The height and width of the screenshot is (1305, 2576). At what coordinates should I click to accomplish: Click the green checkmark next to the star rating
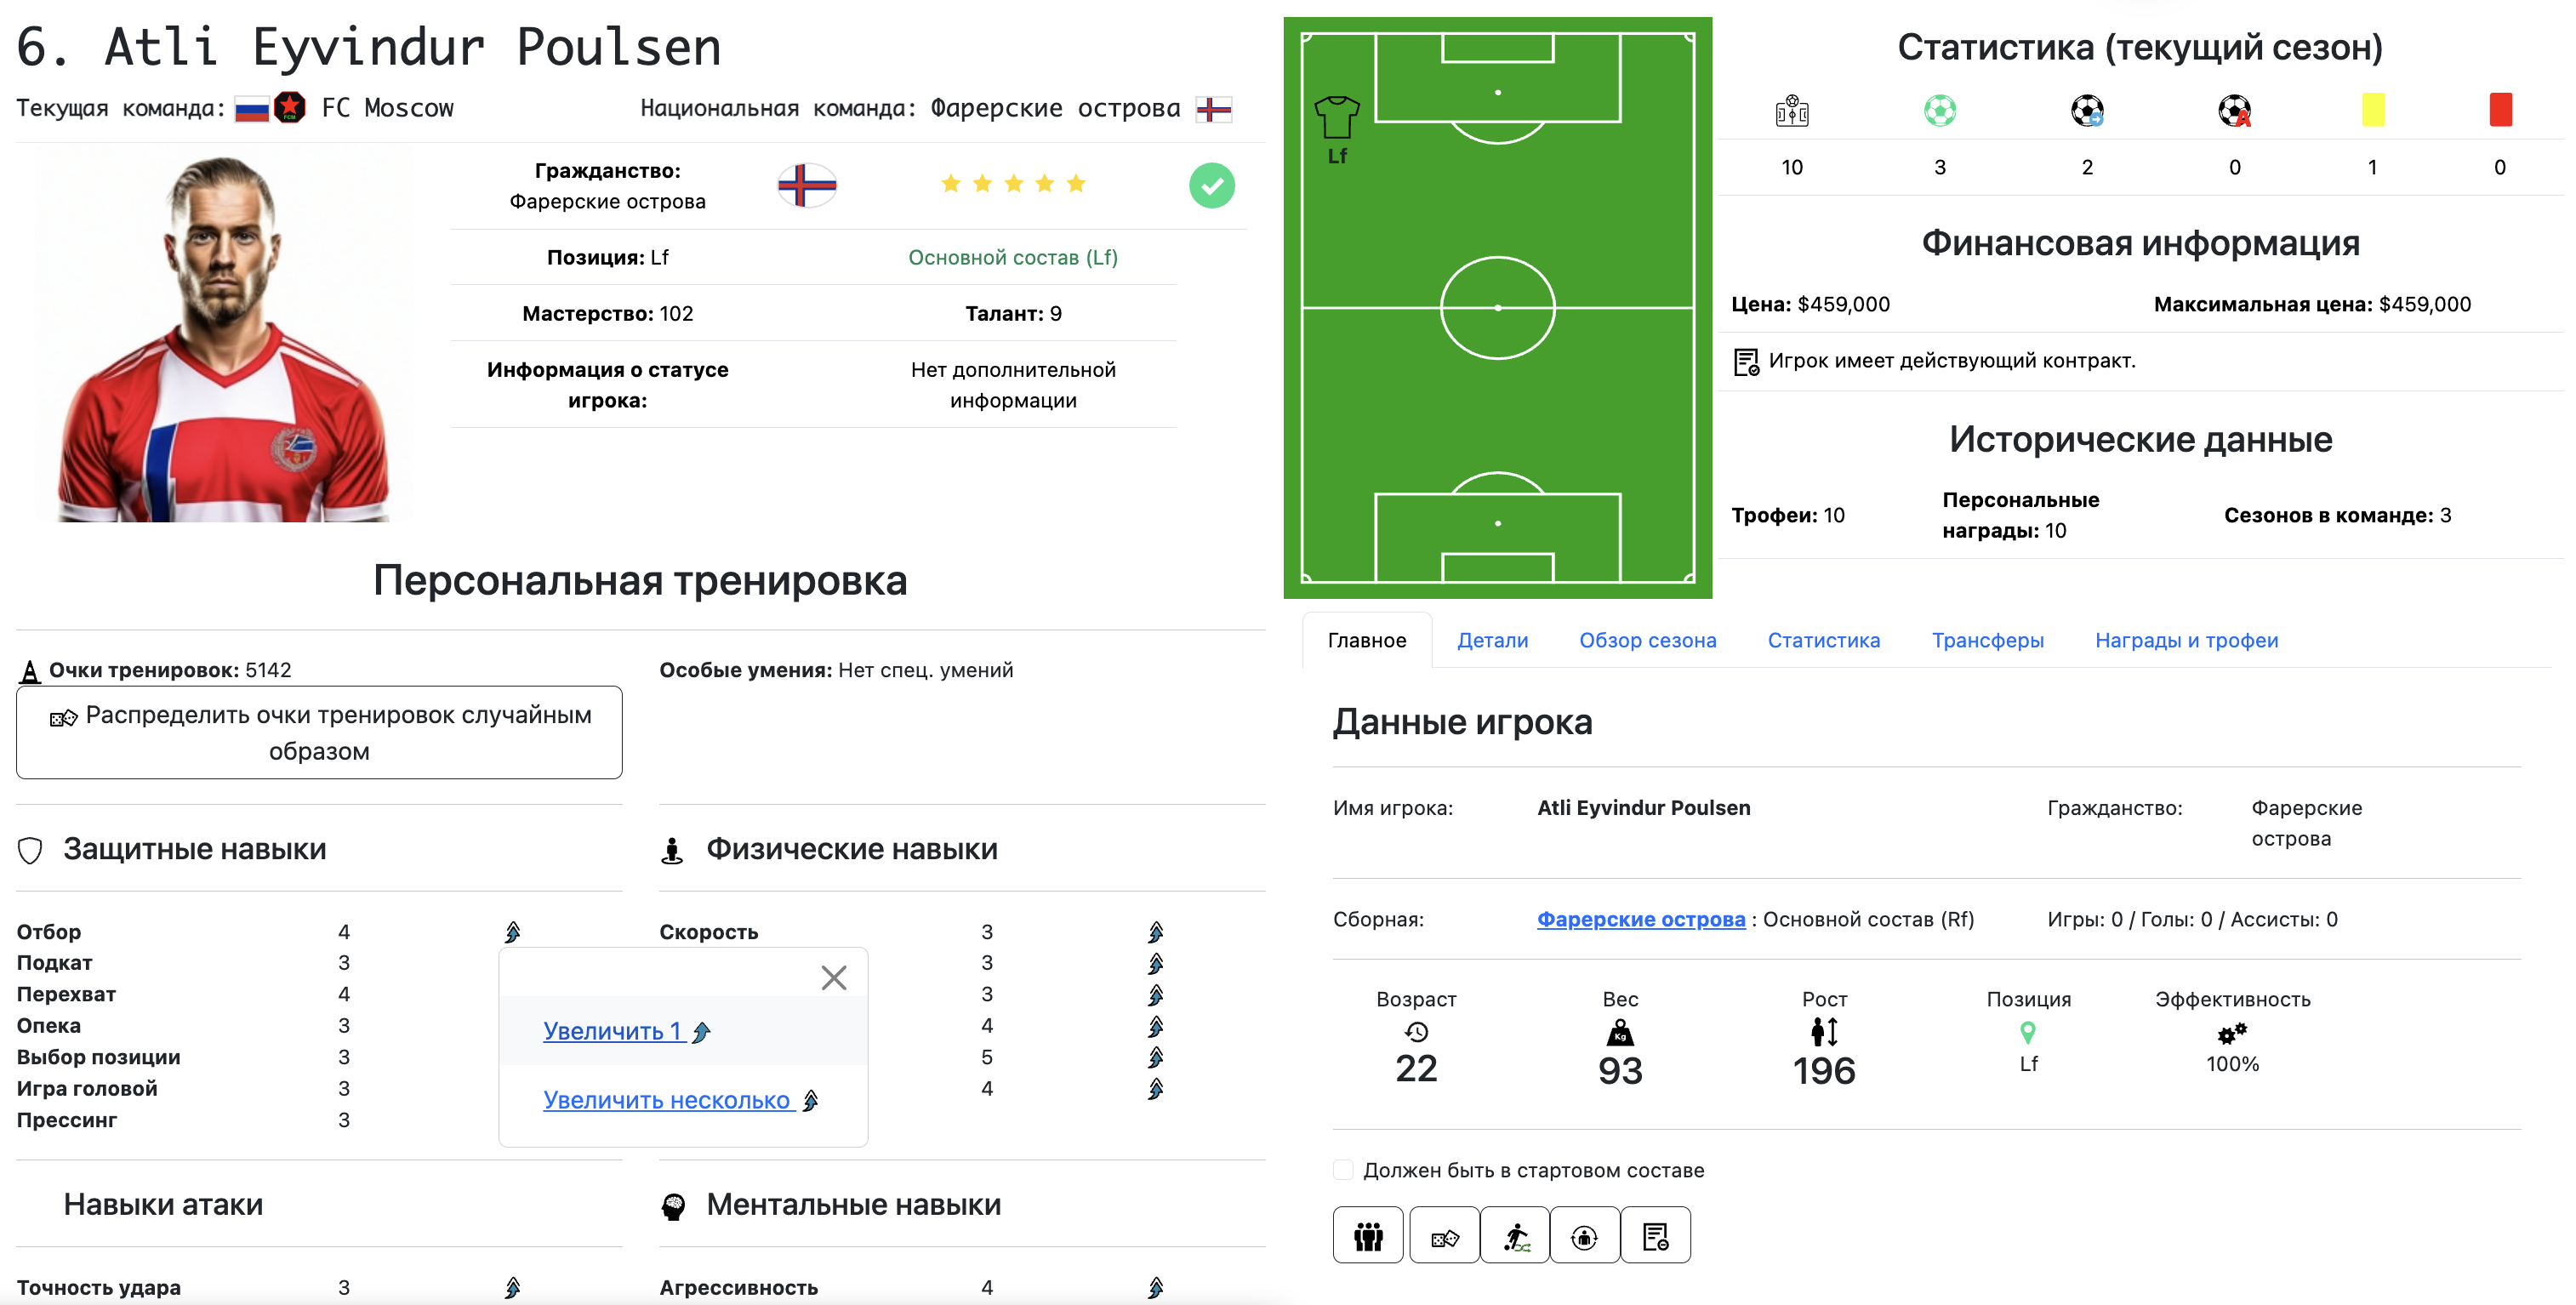pyautogui.click(x=1212, y=185)
